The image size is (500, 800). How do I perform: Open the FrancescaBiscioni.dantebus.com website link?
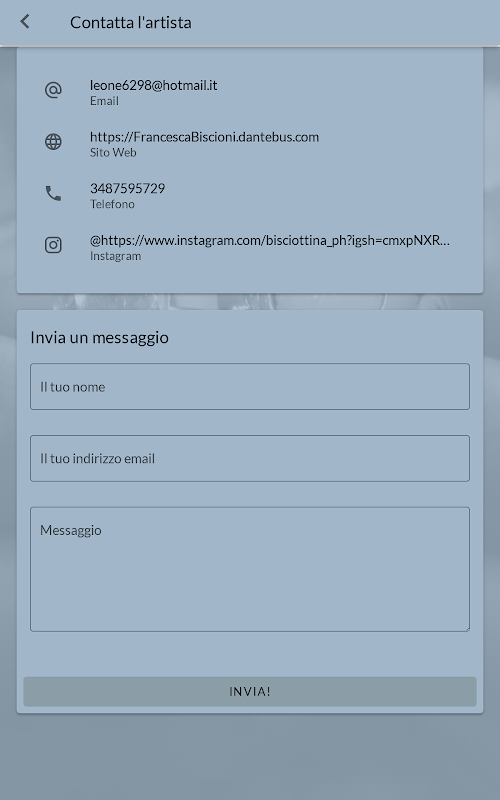coord(204,137)
